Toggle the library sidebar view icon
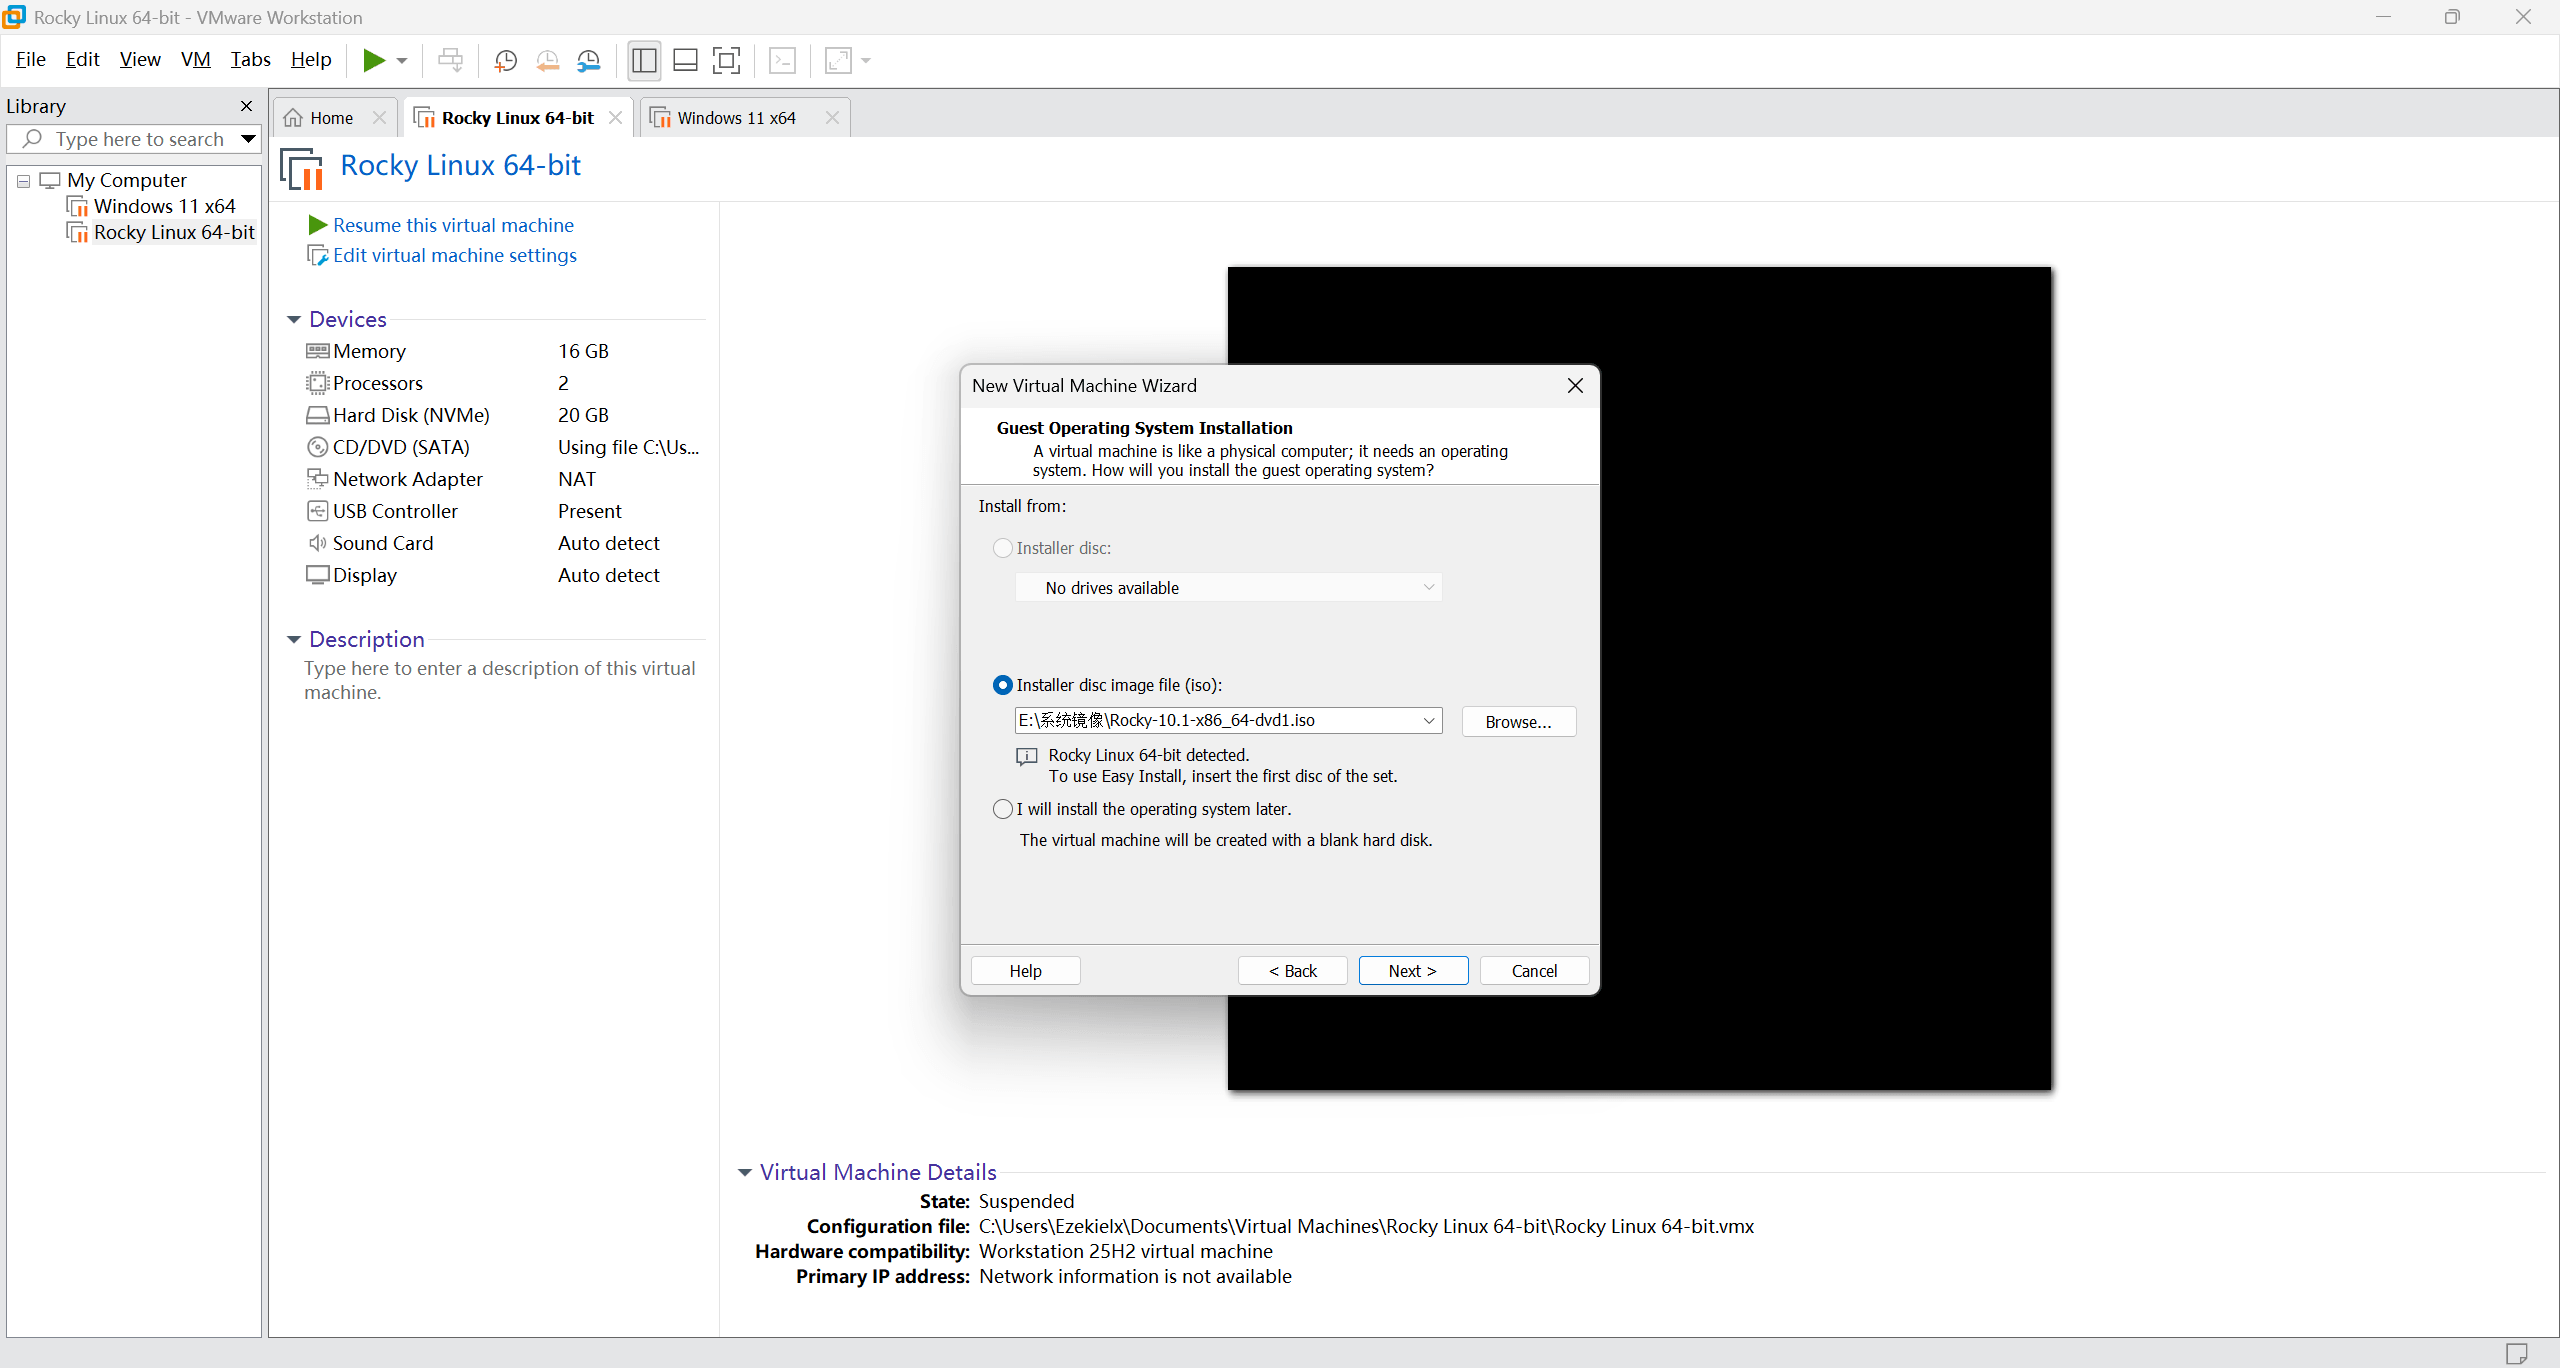 pyautogui.click(x=644, y=61)
